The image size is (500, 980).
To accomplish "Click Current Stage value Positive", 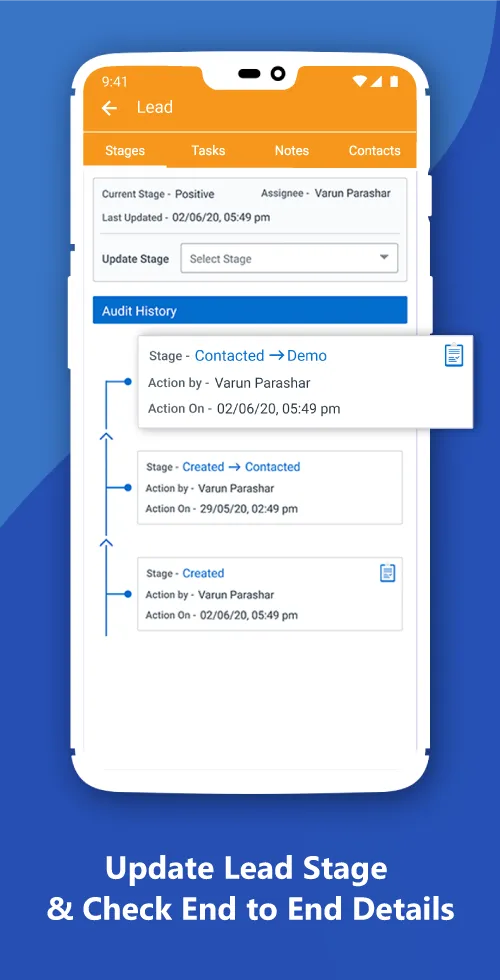I will point(194,194).
